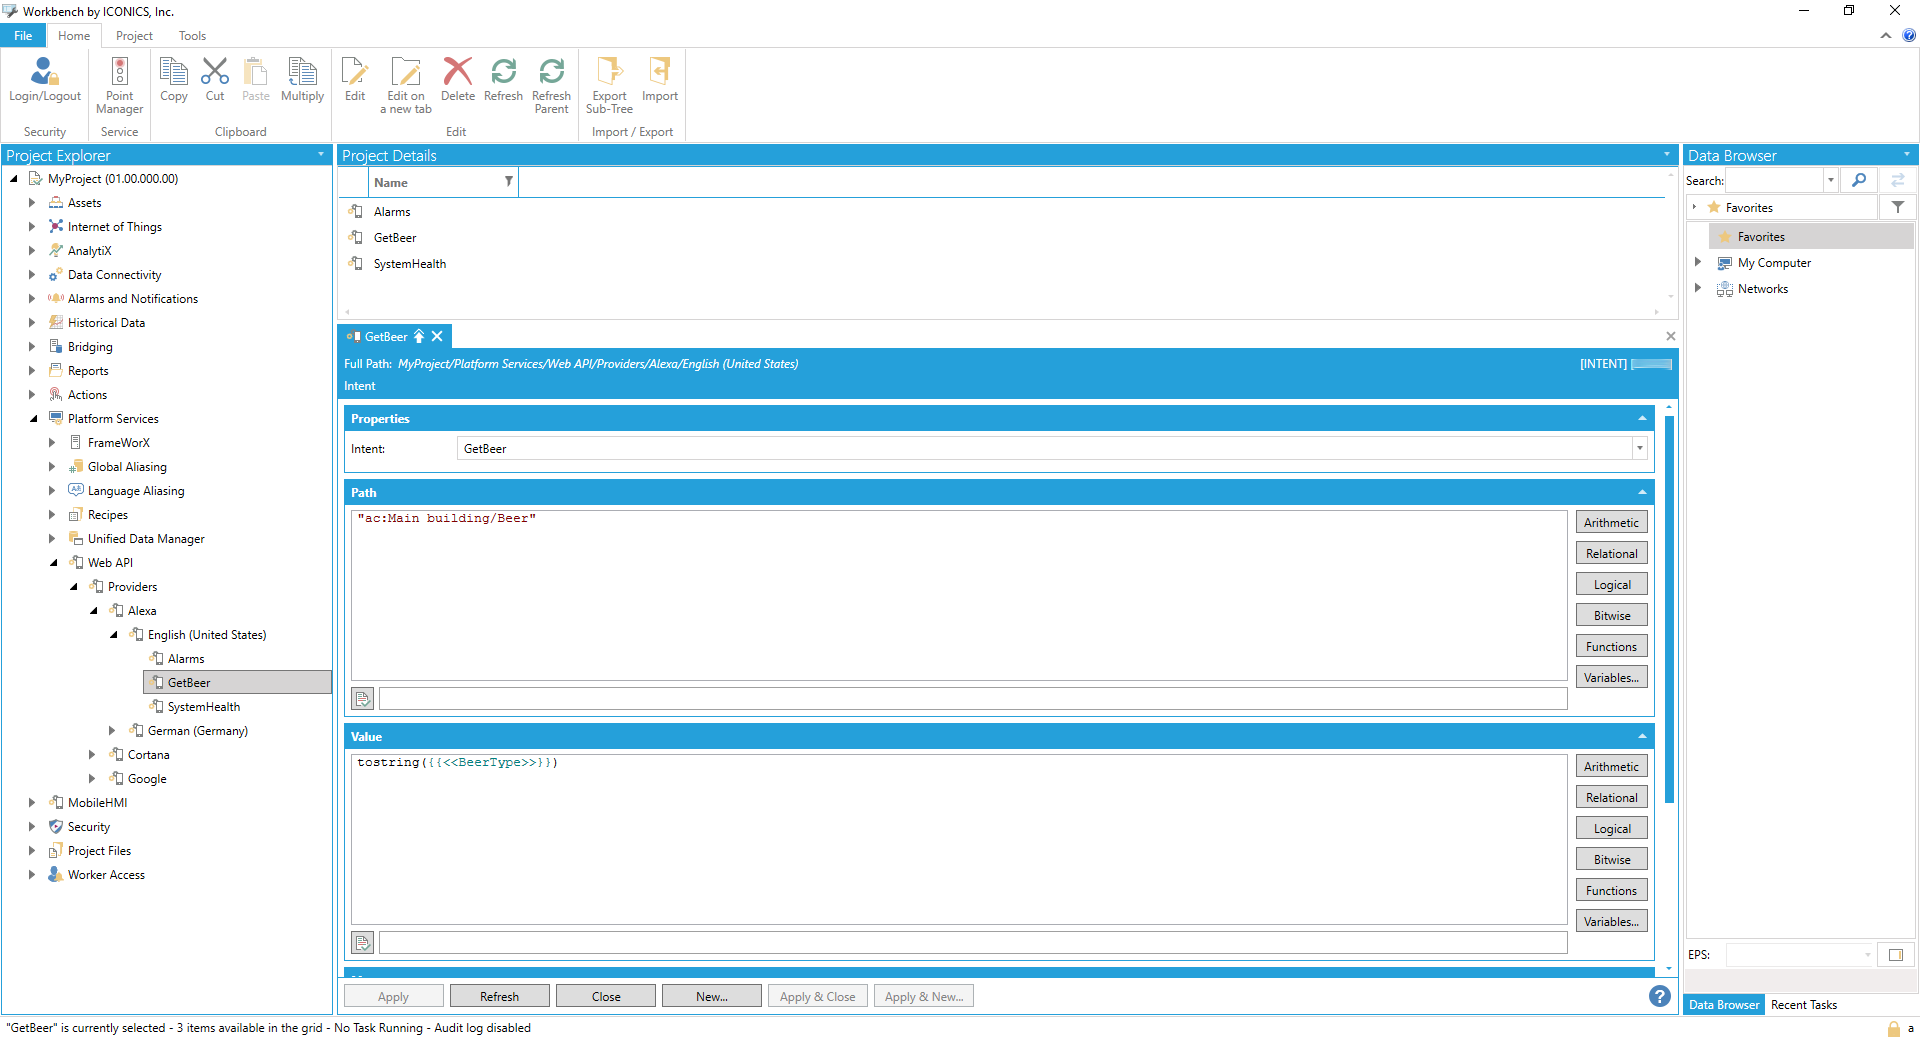Expand the Cortana tree node
Screen dimensions: 1920x1040
[x=92, y=755]
